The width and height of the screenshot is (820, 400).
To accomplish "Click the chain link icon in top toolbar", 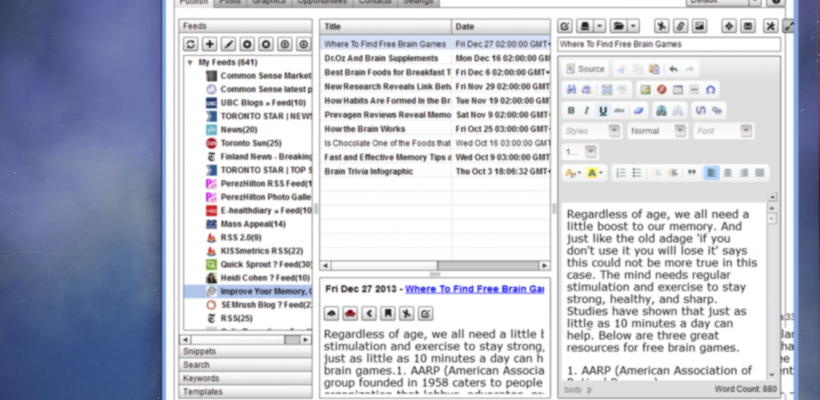I will [680, 26].
